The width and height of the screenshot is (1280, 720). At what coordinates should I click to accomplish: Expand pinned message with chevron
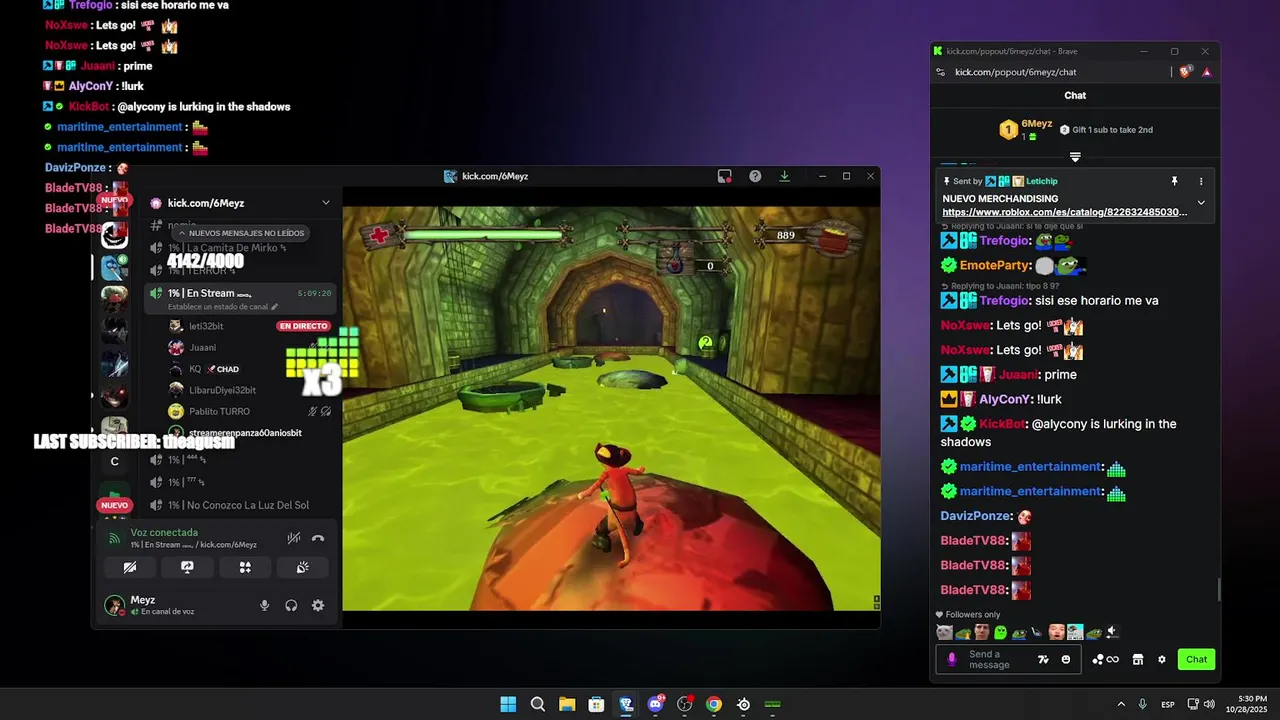pos(1201,202)
